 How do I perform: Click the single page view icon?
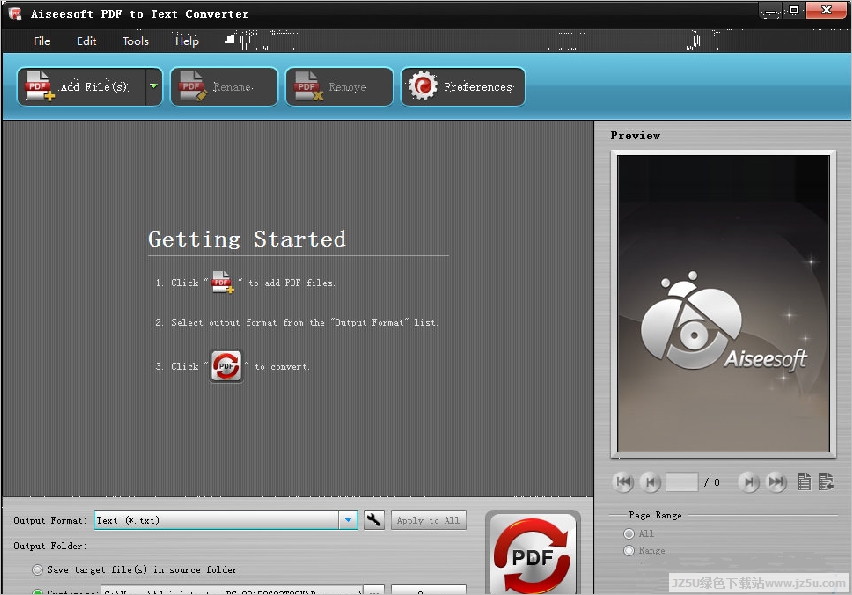[804, 481]
